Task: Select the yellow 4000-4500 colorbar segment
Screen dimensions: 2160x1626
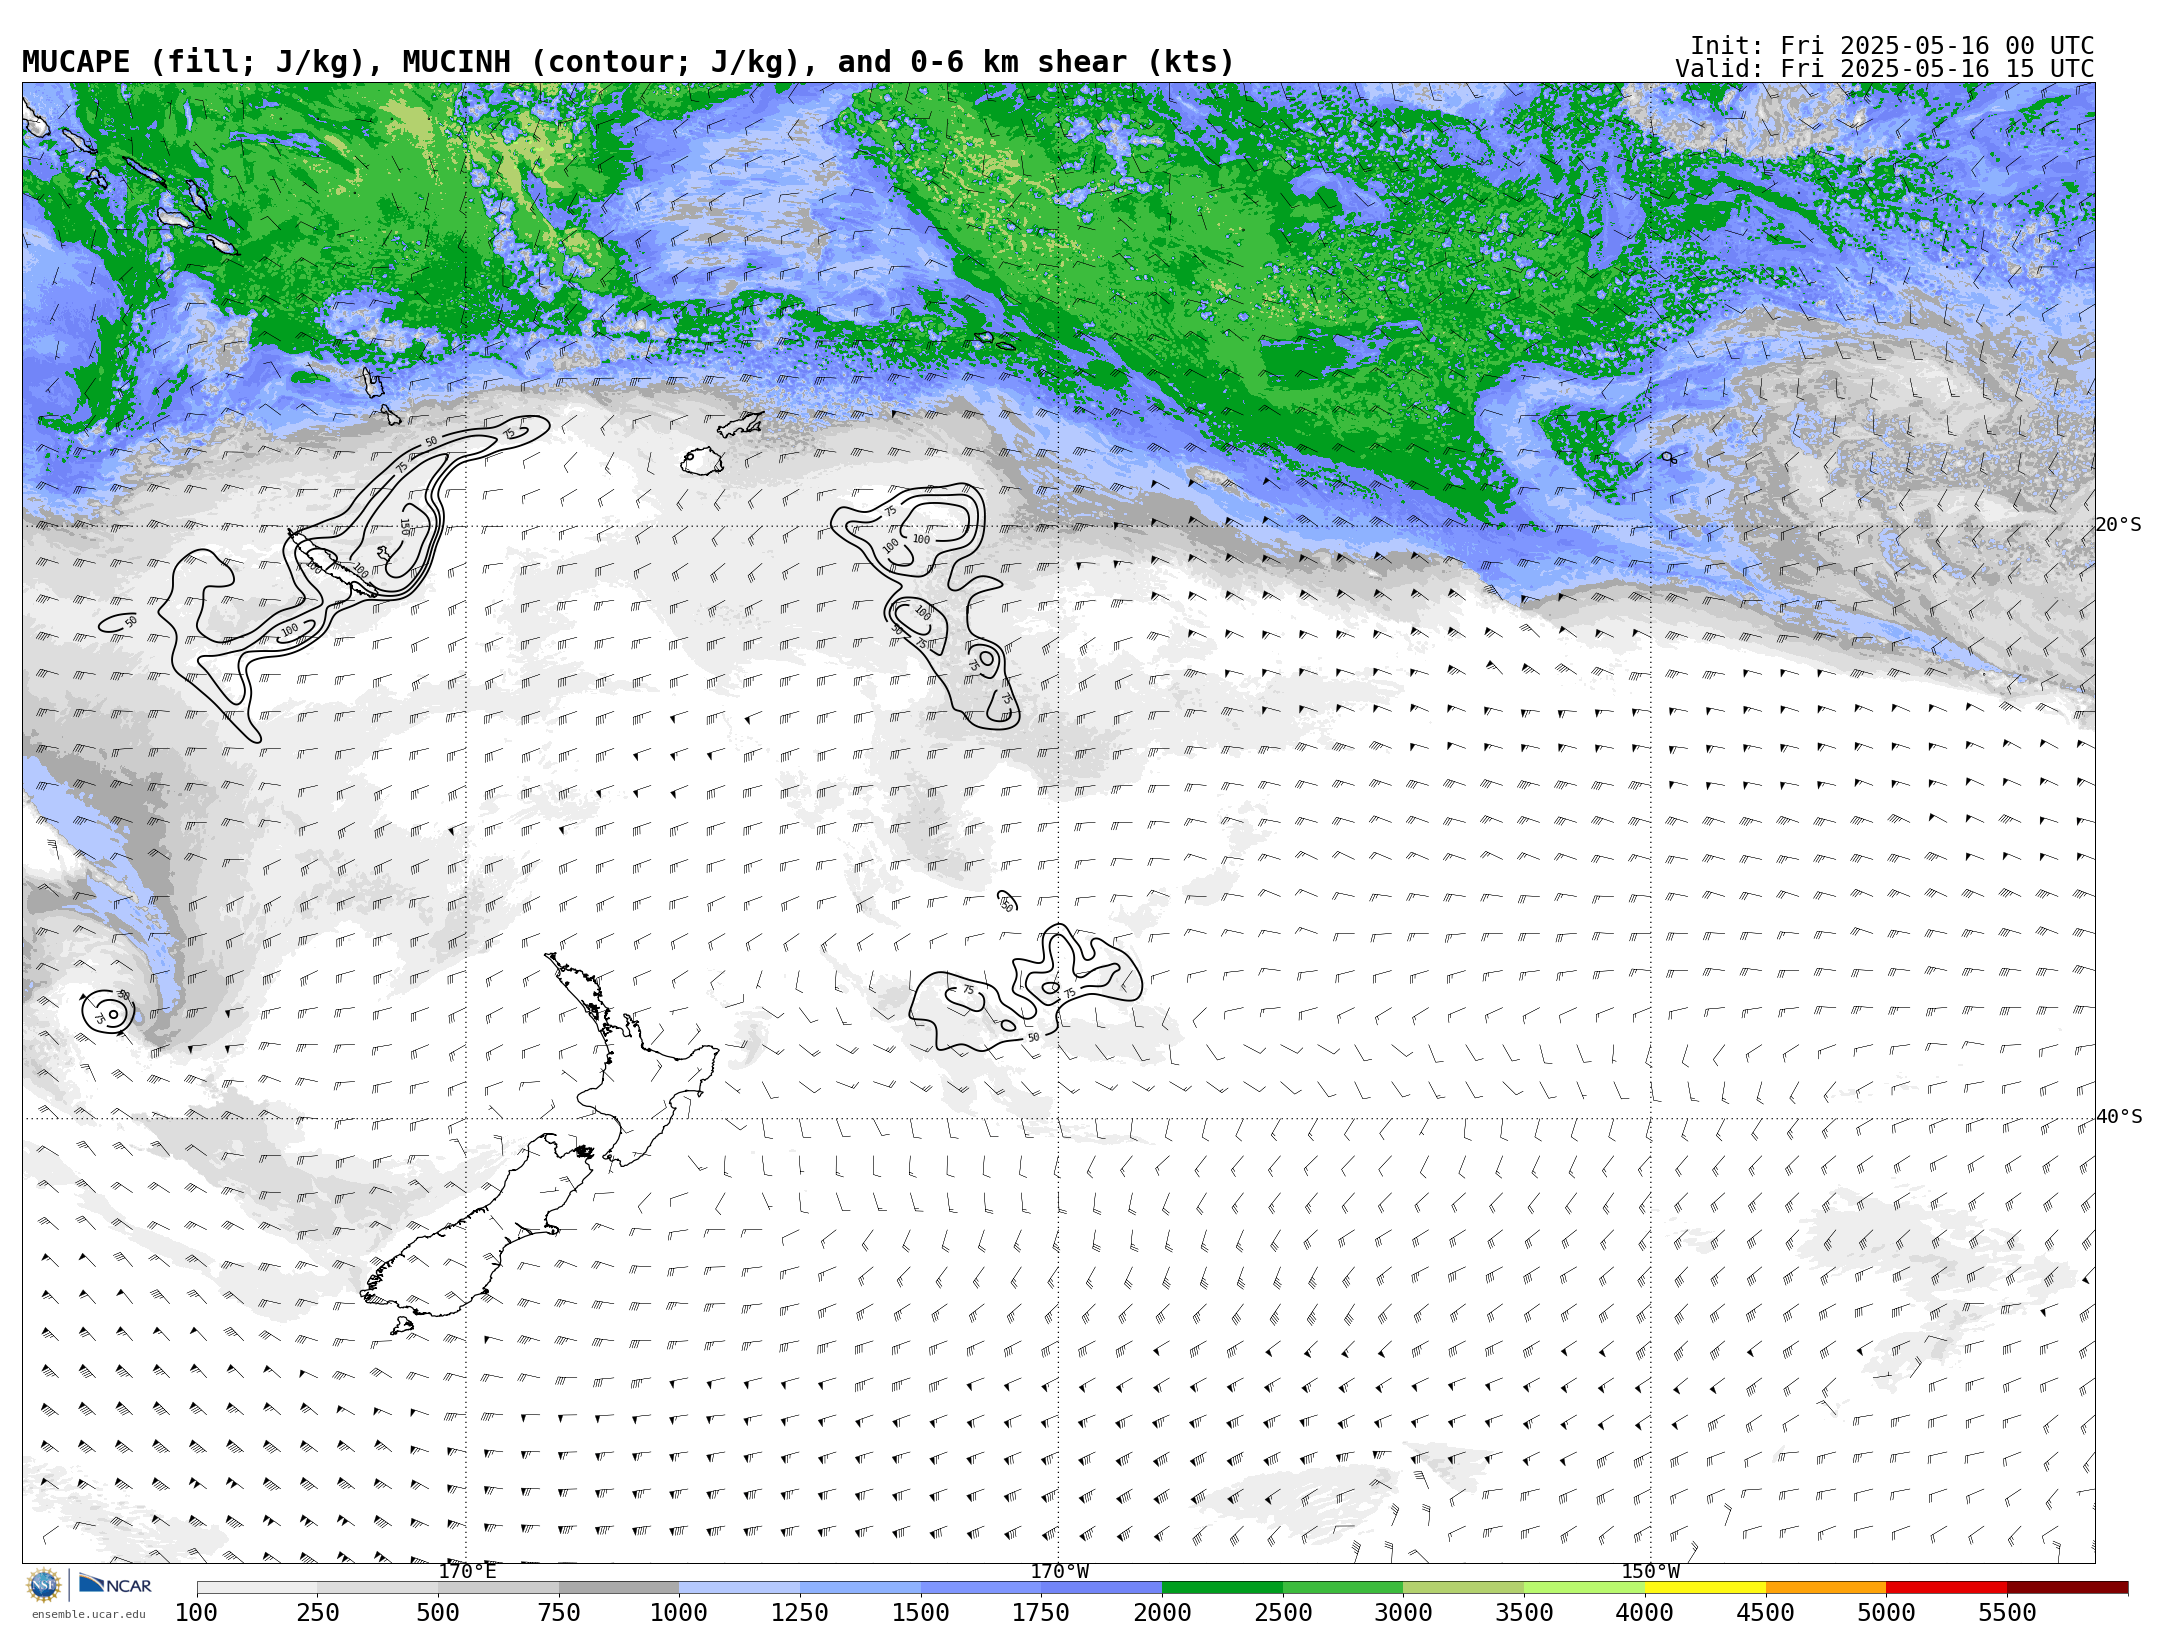Action: point(1705,1588)
